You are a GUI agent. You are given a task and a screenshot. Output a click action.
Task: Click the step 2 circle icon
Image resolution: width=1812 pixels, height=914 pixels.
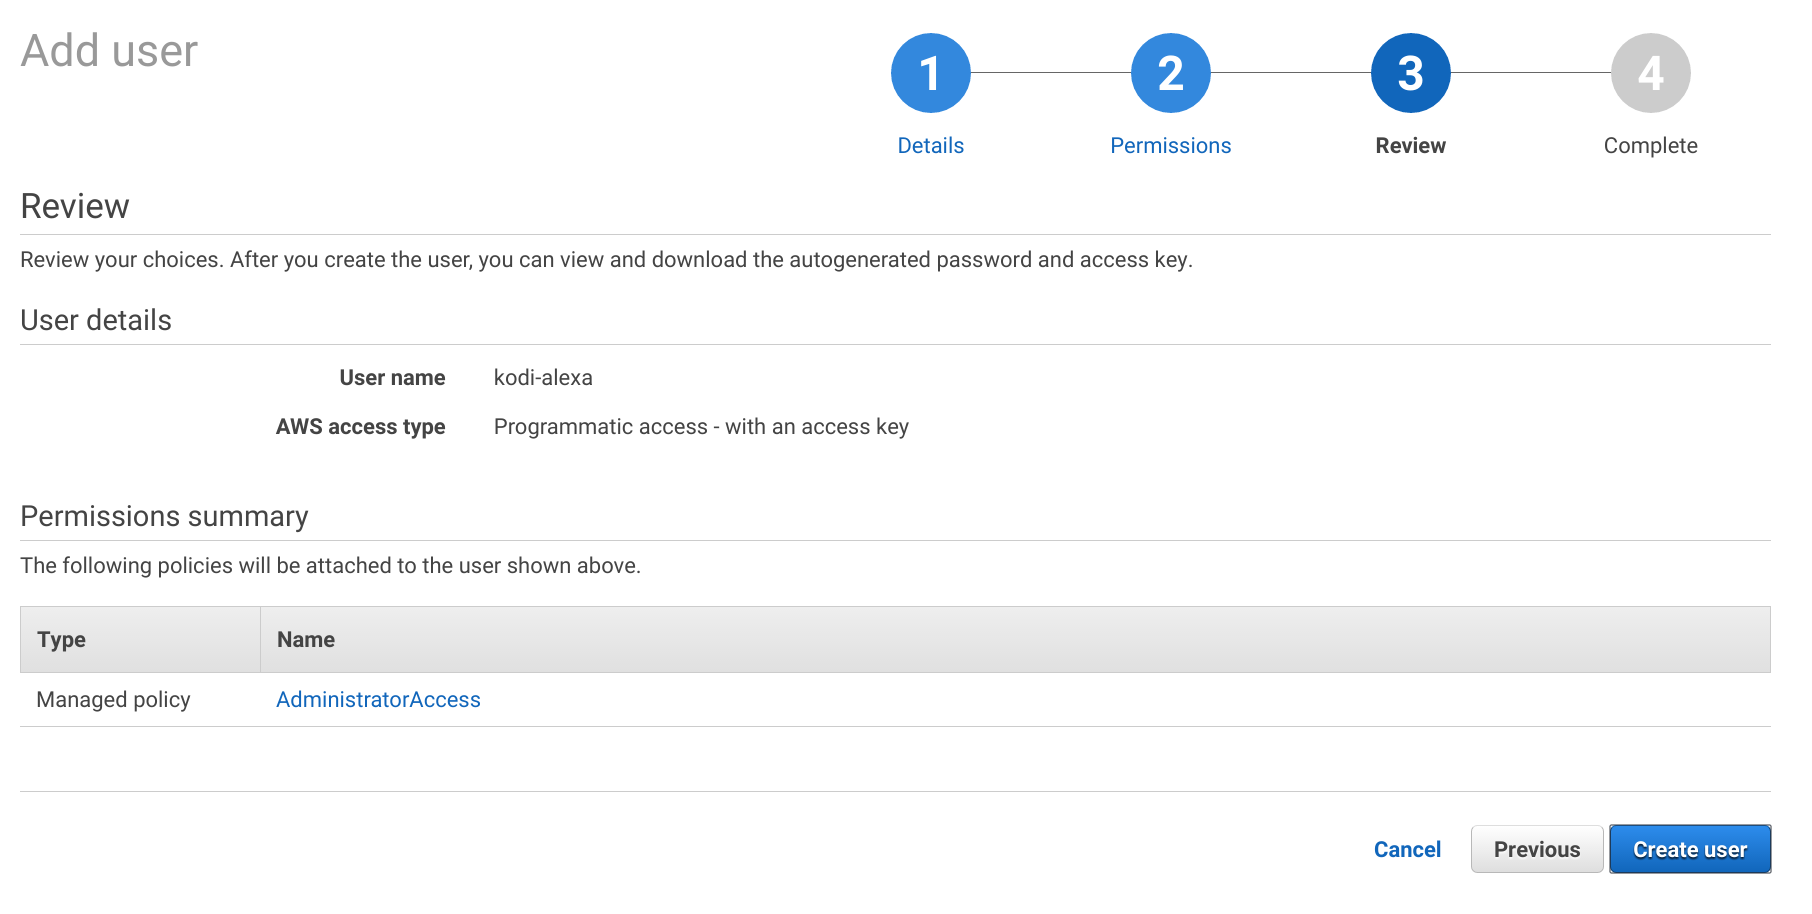pos(1170,73)
